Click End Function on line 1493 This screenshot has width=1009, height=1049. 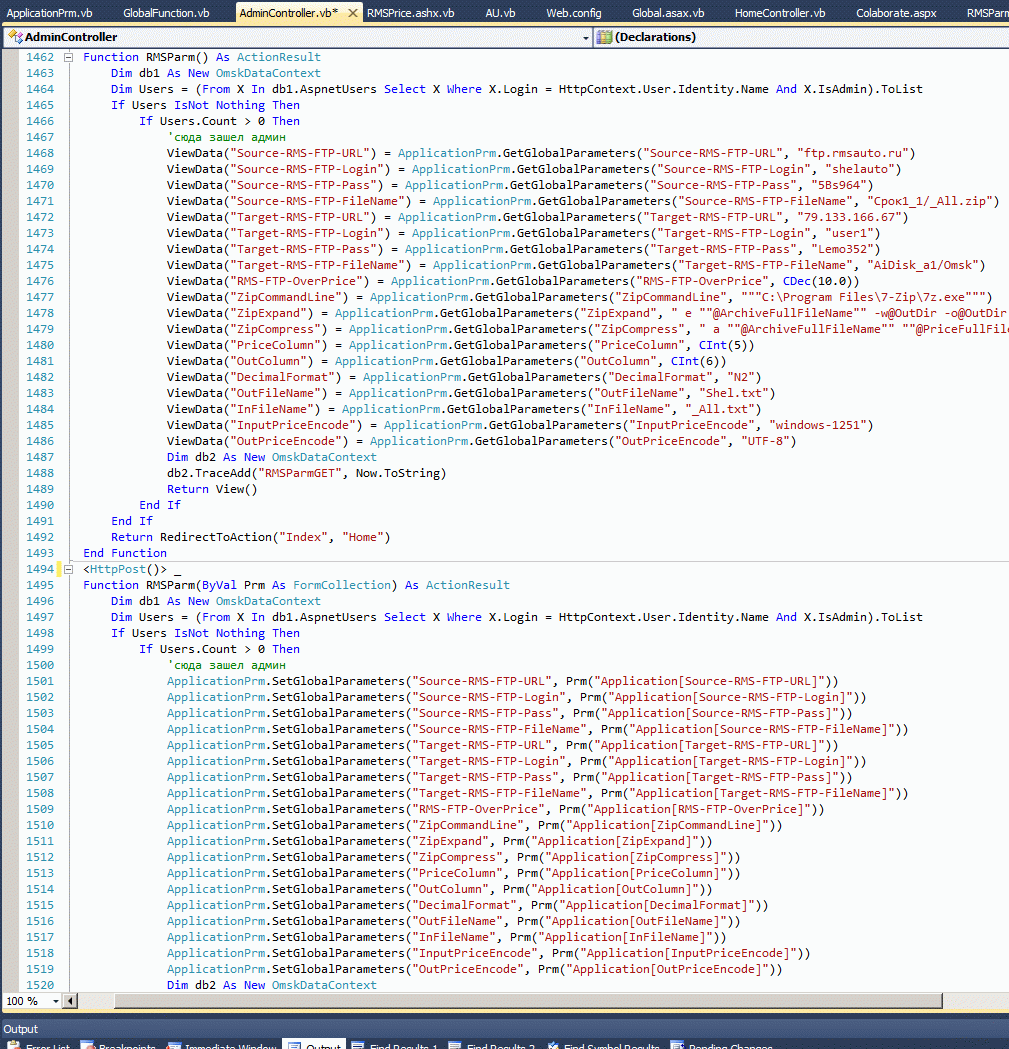[124, 553]
